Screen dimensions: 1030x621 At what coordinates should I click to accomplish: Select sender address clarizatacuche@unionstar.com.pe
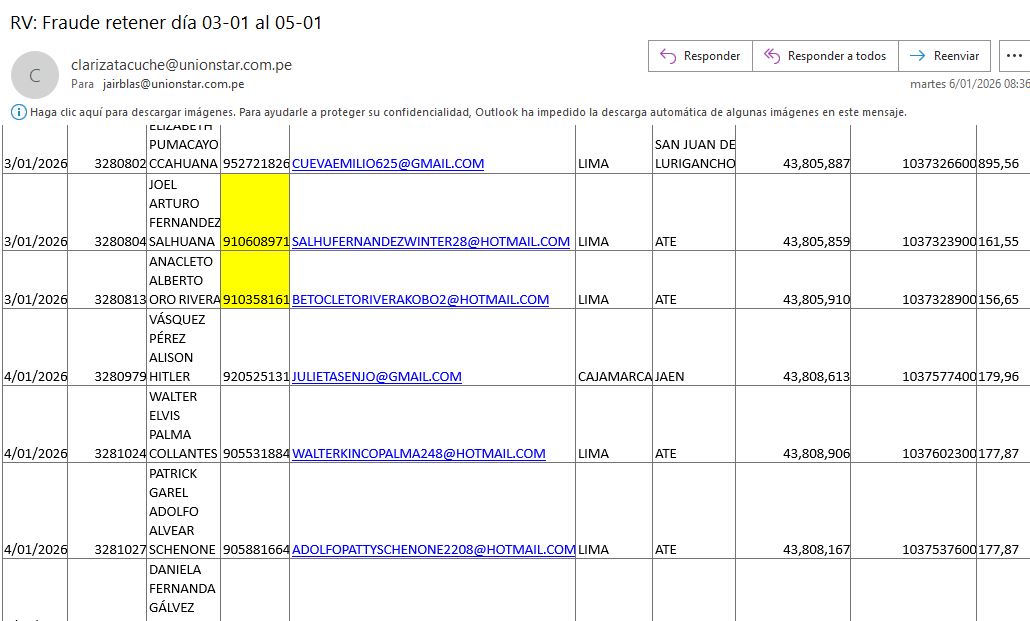click(181, 65)
